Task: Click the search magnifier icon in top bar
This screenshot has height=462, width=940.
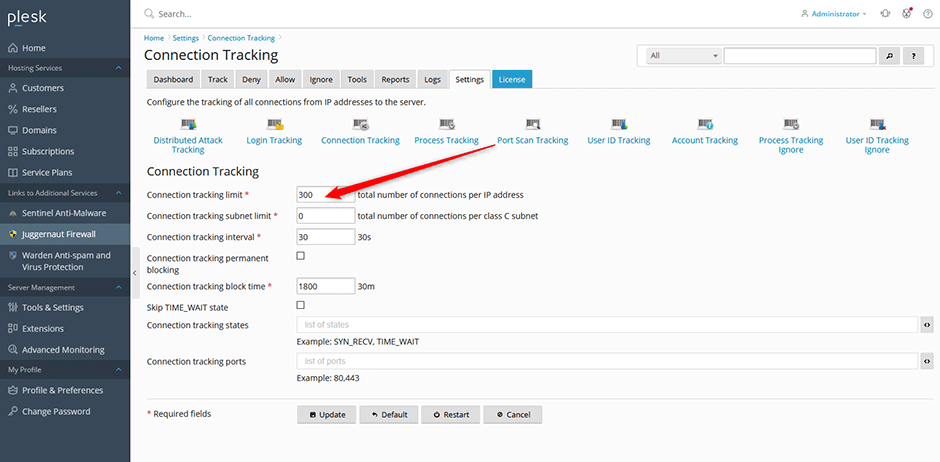Action: [x=149, y=14]
